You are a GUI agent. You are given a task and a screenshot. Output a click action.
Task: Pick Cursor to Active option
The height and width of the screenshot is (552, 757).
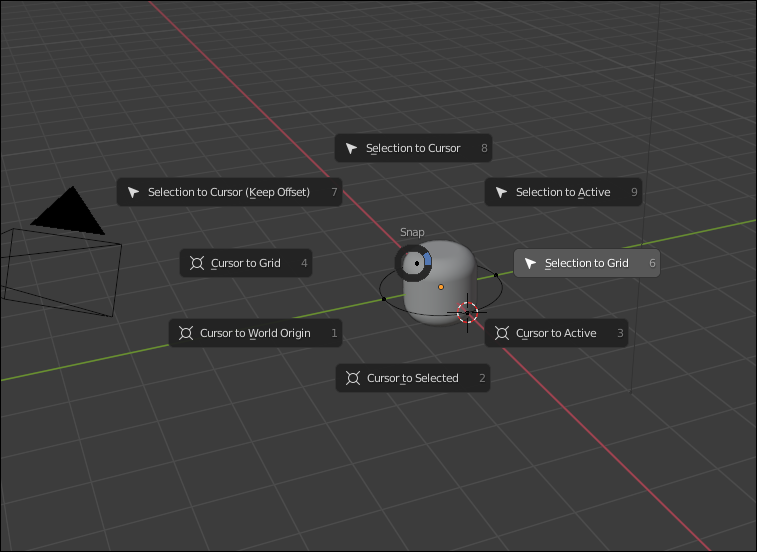tap(556, 333)
